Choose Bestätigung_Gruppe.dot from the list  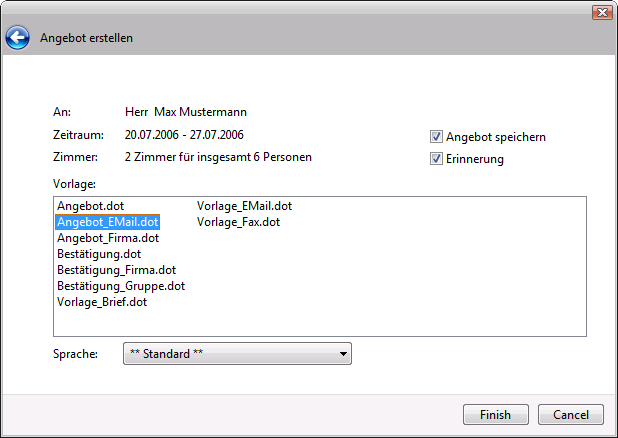[121, 286]
